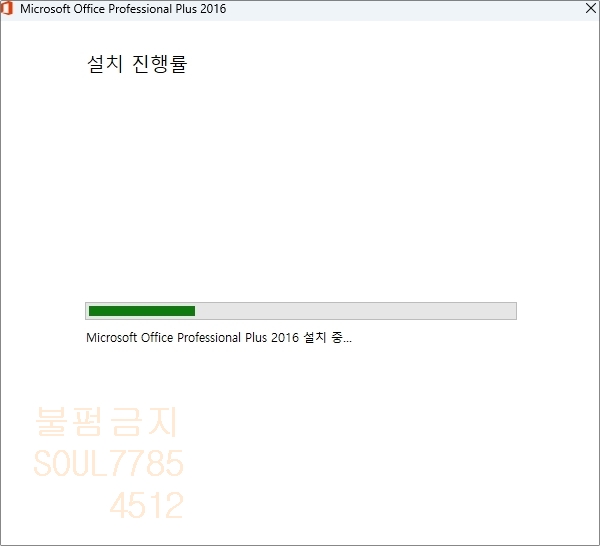Click the '불펌금지' watermark text
Viewport: 600px width, 546px height.
[106, 422]
